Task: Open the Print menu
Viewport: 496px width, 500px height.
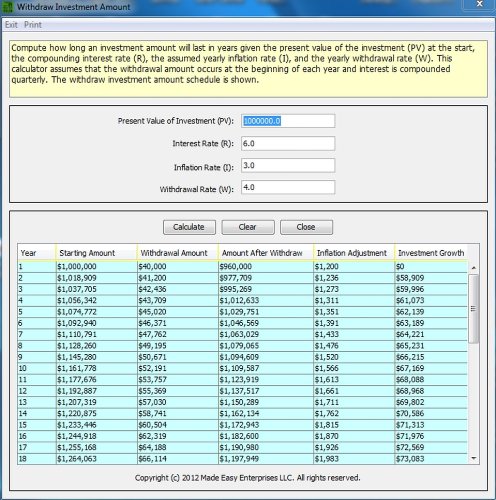Action: 33,25
